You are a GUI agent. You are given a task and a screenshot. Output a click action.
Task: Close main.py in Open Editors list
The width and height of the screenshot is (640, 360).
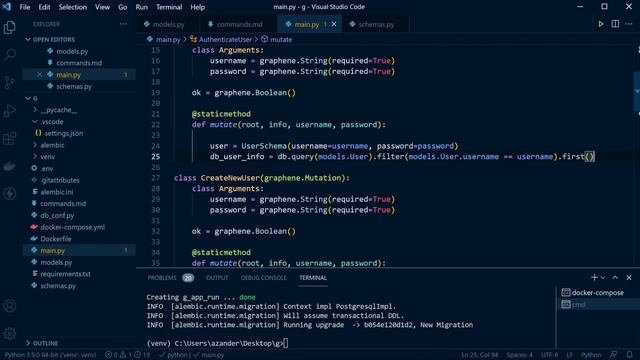(x=39, y=75)
